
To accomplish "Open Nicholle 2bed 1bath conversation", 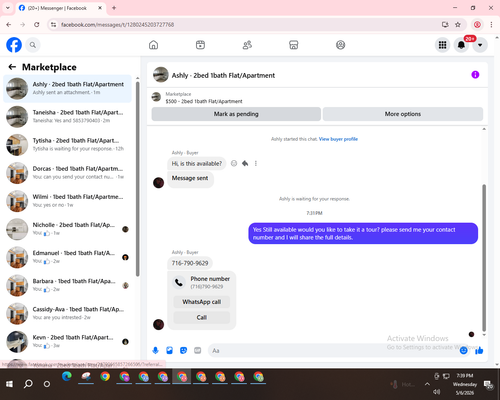I will (67, 229).
